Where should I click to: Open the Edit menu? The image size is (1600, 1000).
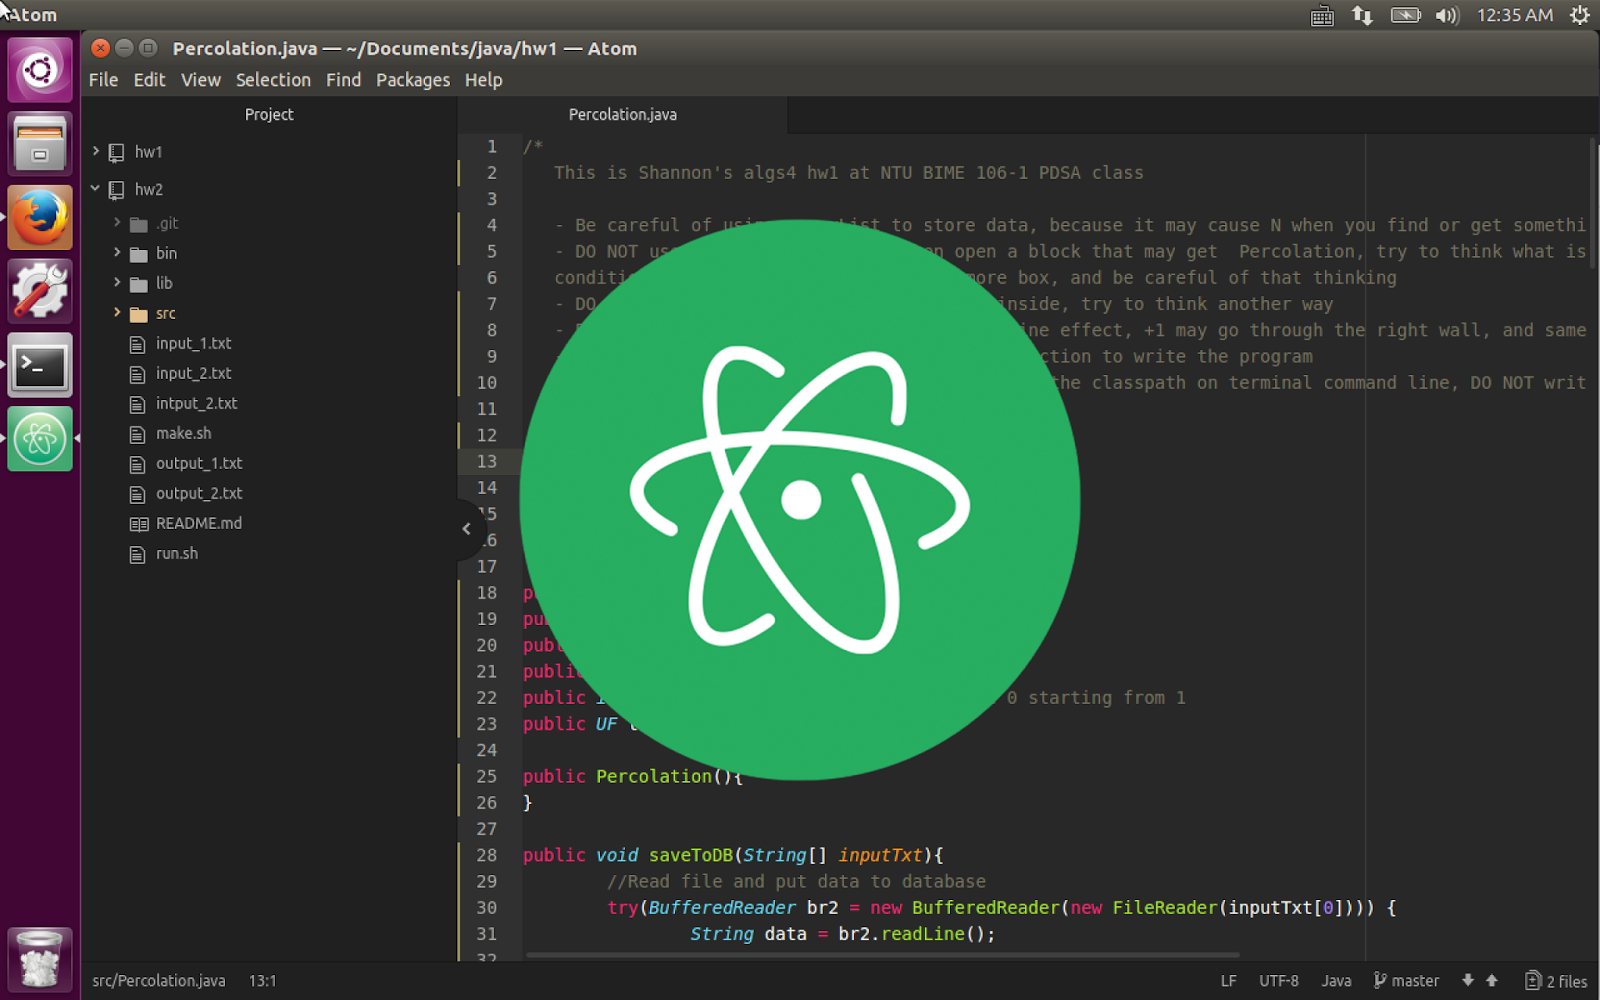click(150, 80)
